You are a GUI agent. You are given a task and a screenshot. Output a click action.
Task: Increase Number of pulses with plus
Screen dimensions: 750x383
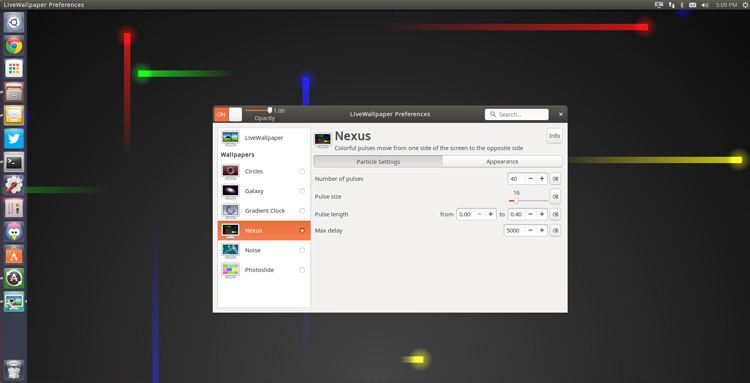pos(542,179)
